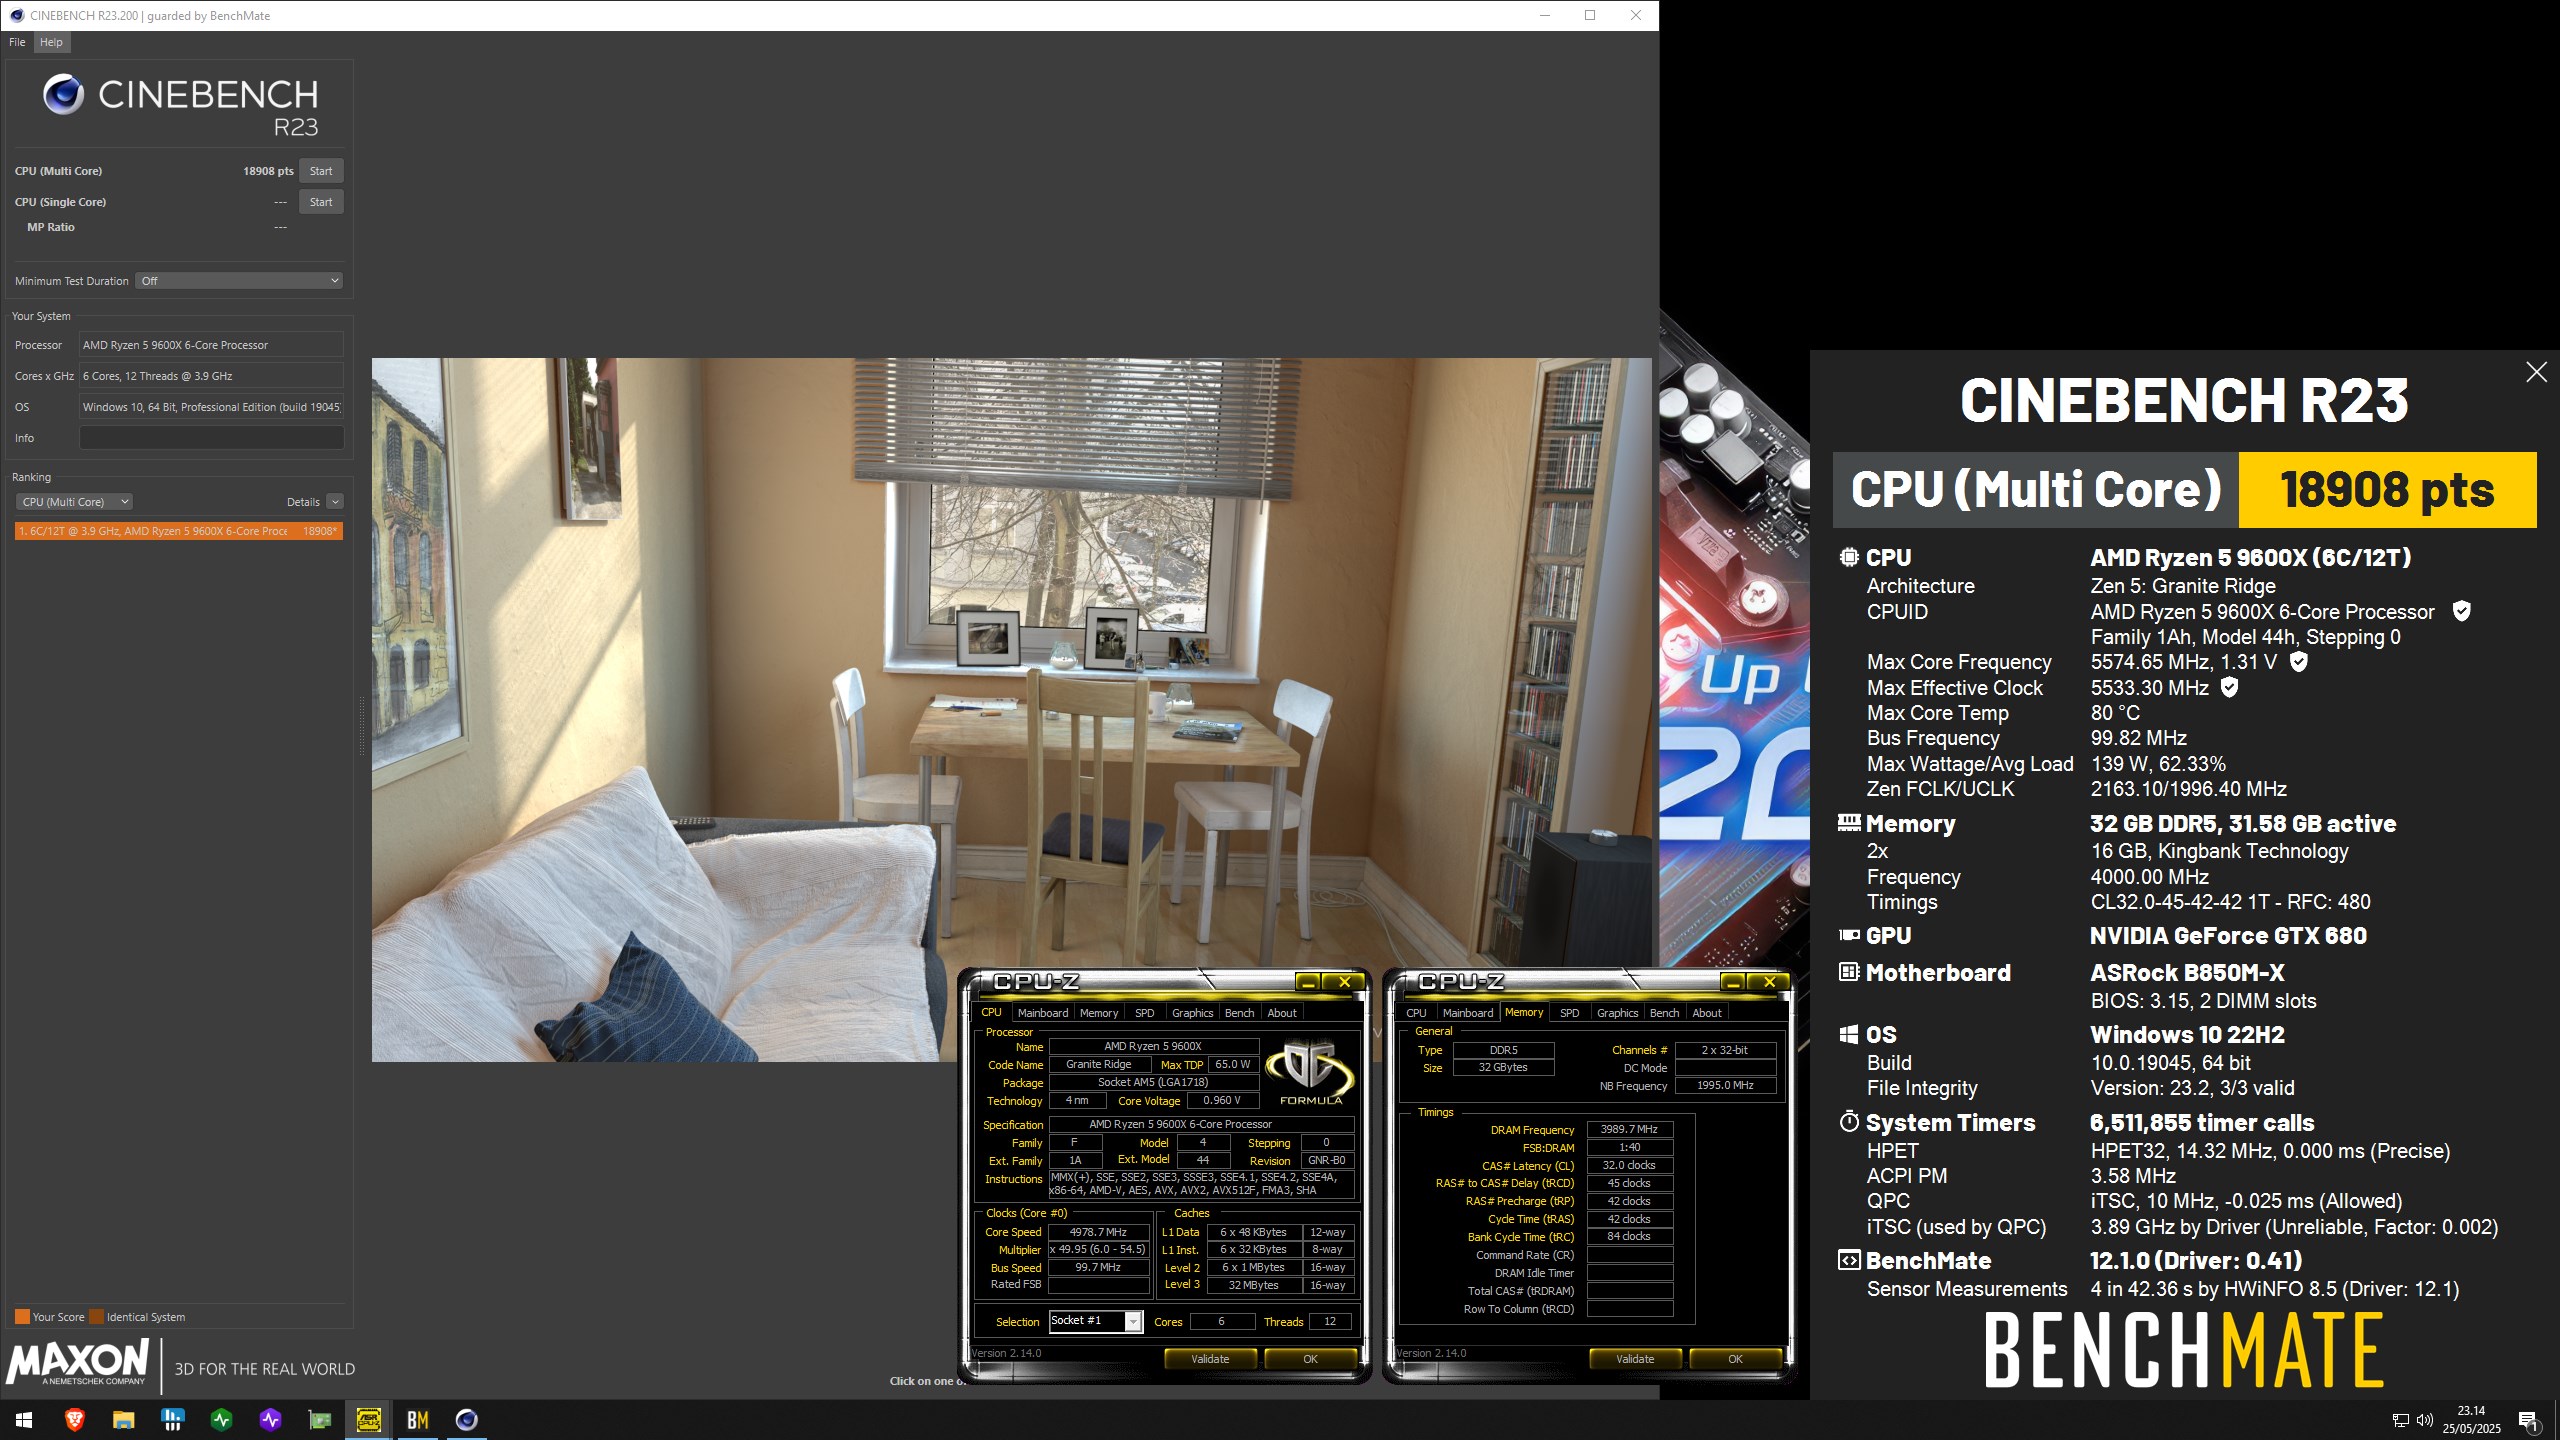Click the empty Info input field
This screenshot has width=2560, height=1440.
click(211, 438)
